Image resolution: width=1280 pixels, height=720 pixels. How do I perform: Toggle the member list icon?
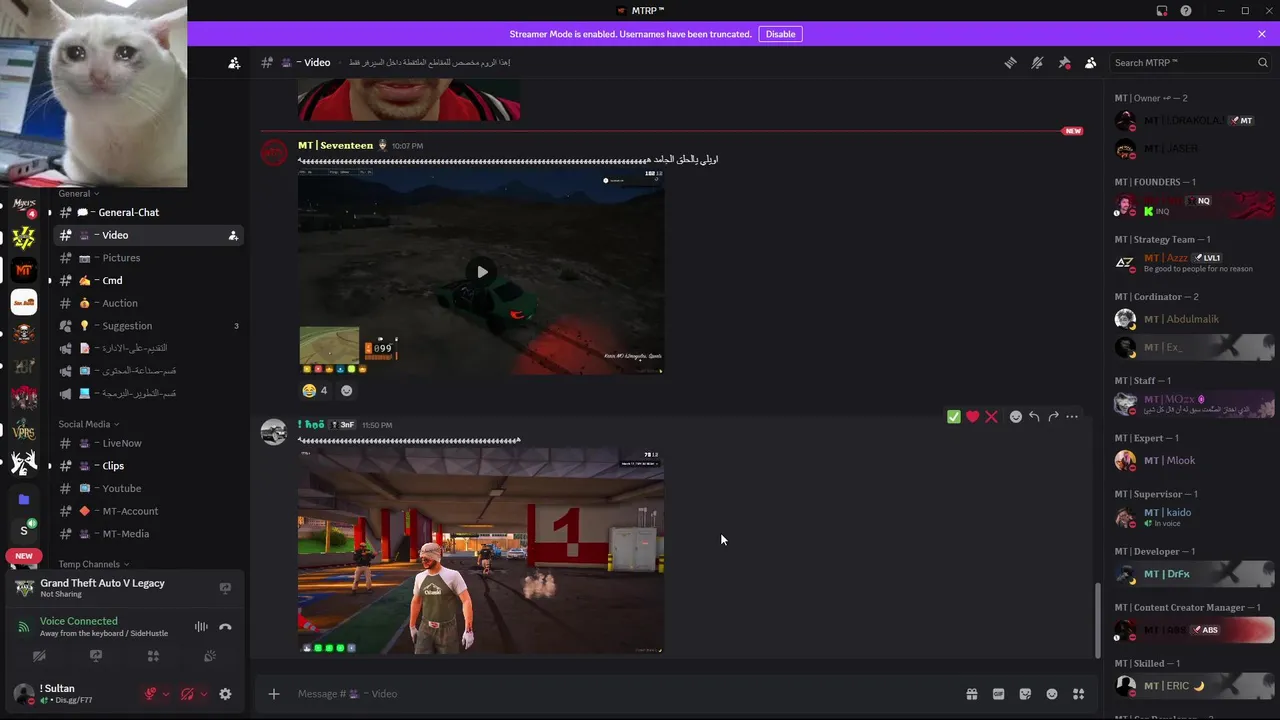pos(1091,62)
